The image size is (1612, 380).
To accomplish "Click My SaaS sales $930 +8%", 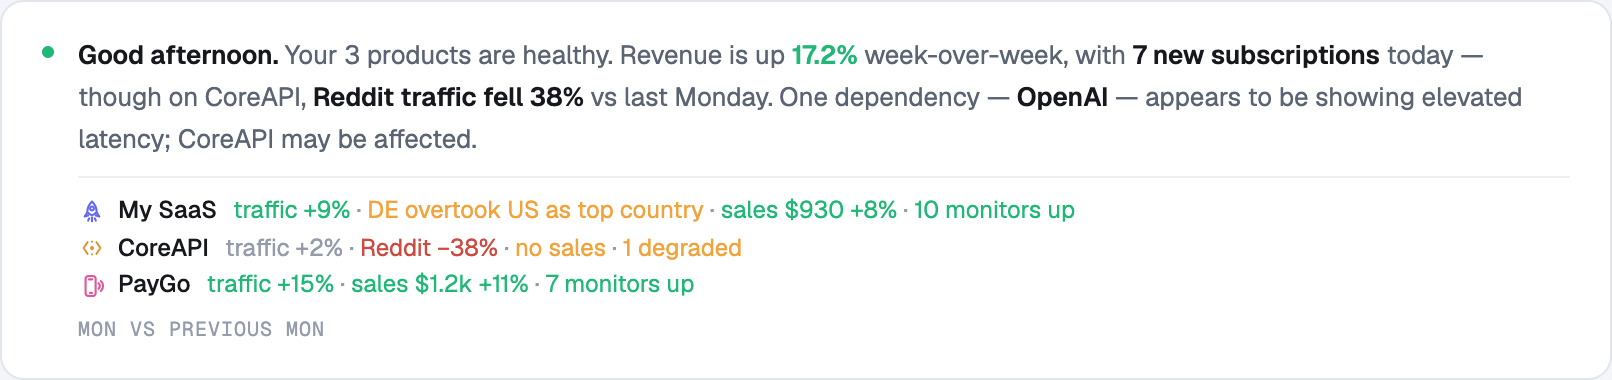I will (809, 210).
